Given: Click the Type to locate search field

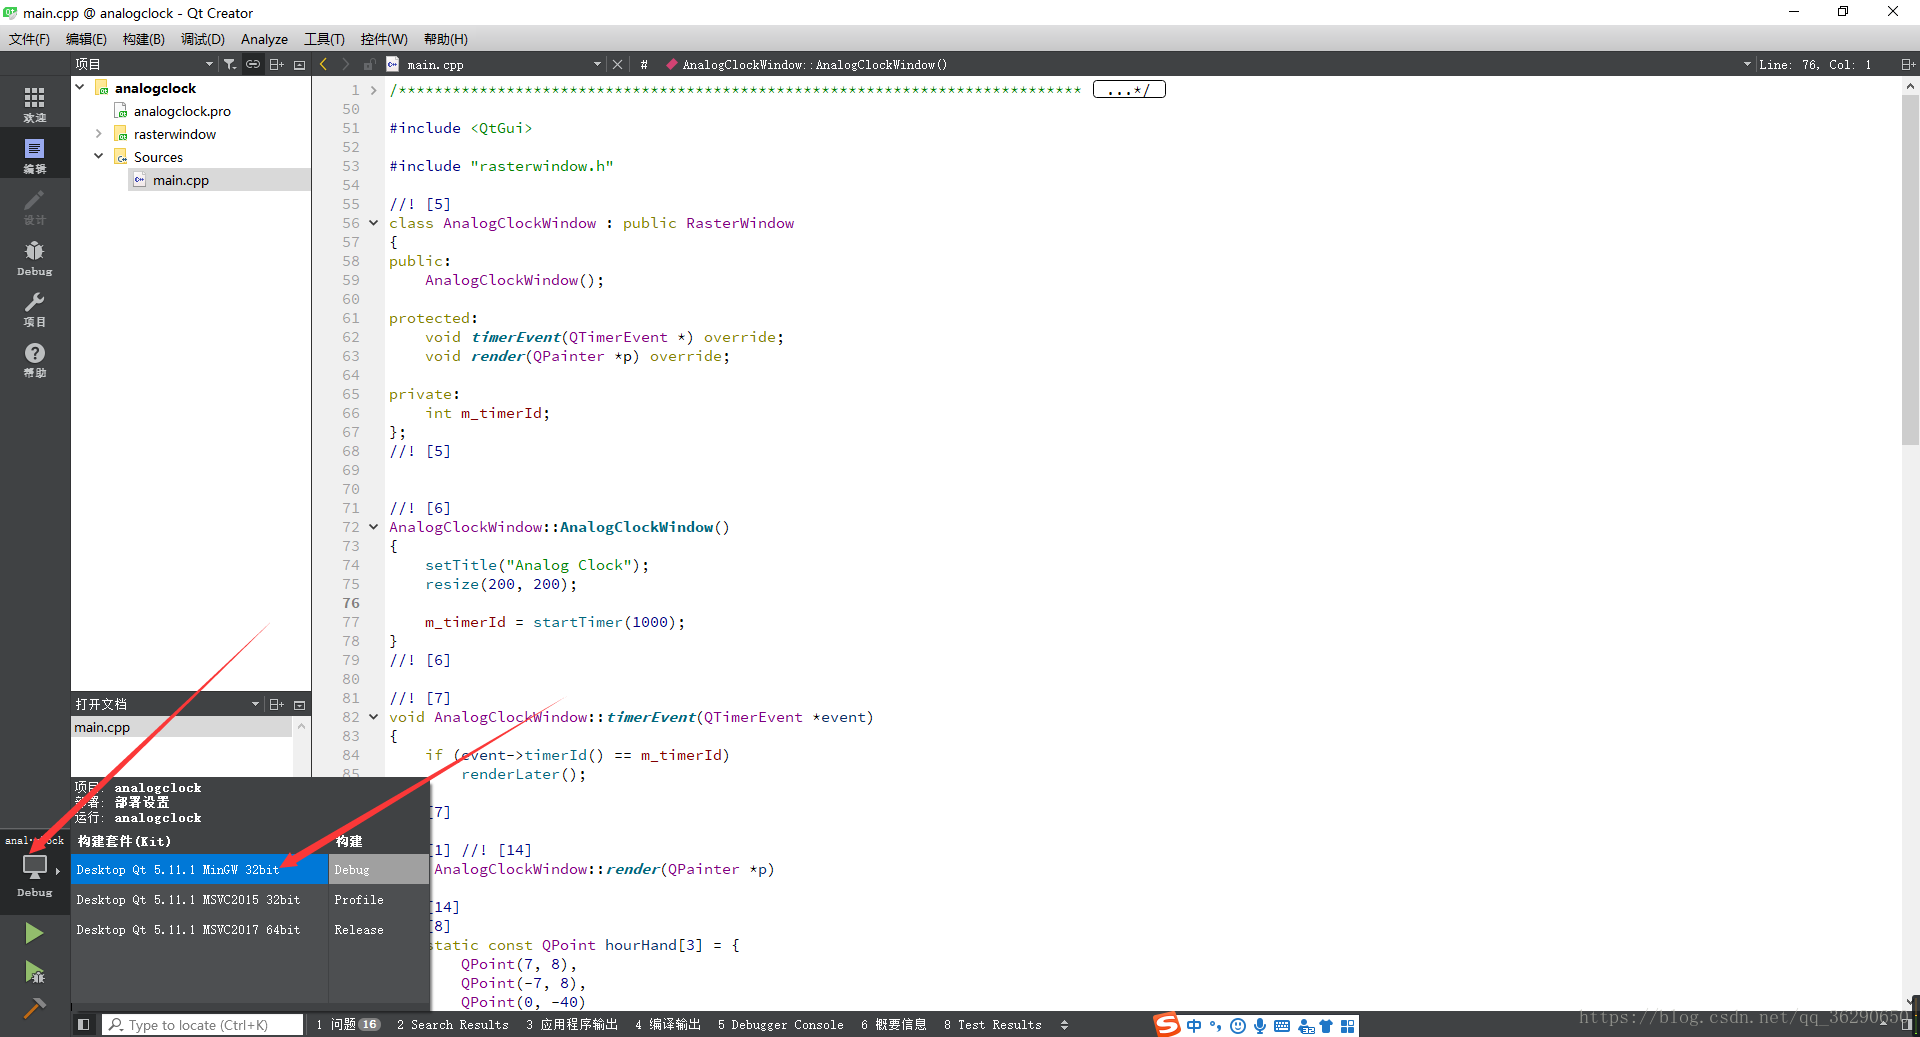Looking at the screenshot, I should pyautogui.click(x=202, y=1024).
